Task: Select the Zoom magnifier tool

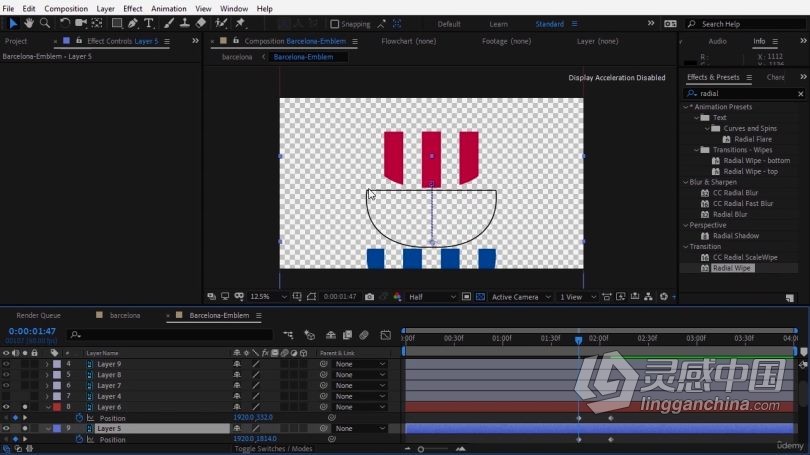Action: pos(45,23)
